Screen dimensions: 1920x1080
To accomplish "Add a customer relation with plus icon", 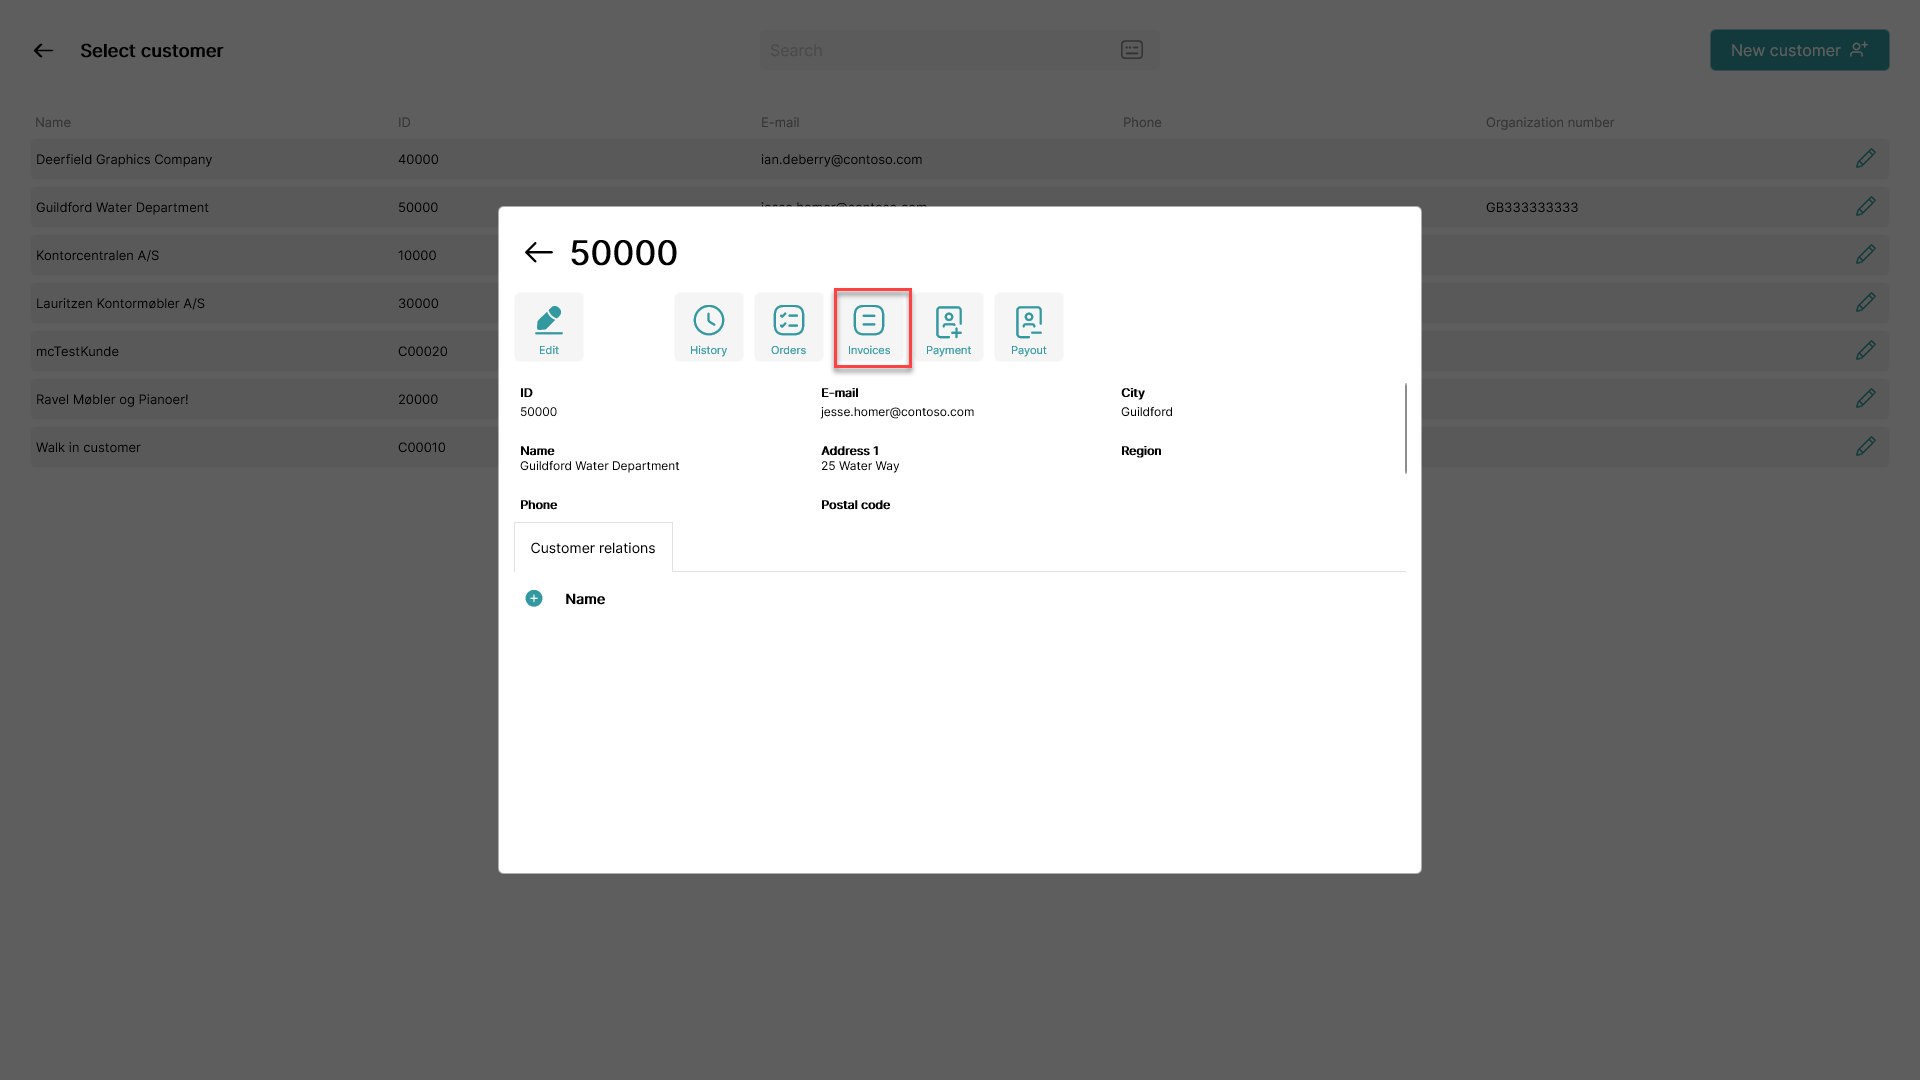I will coord(534,598).
